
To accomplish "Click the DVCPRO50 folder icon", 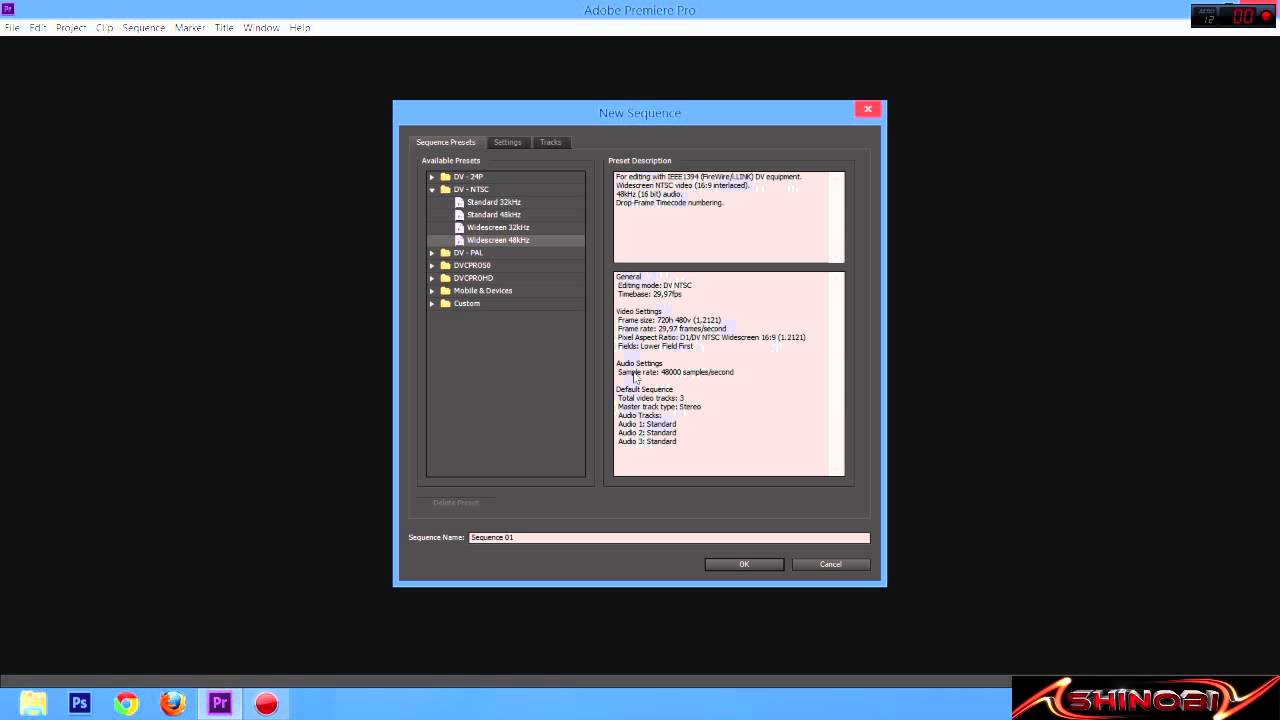I will click(x=446, y=266).
